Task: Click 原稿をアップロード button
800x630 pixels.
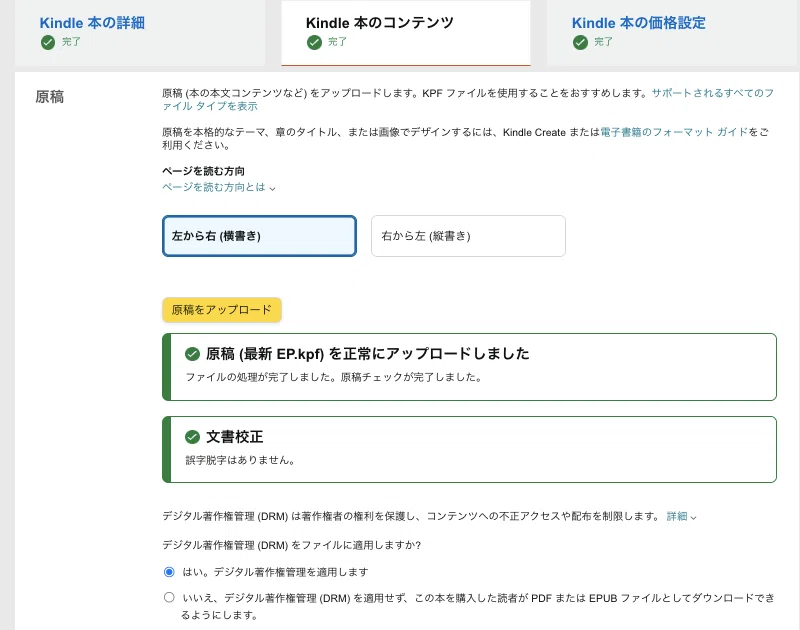Action: (x=221, y=310)
